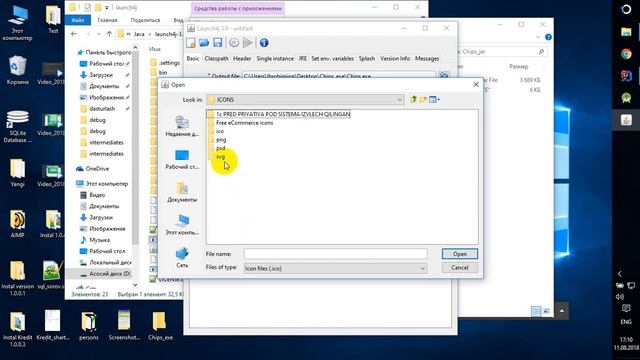The image size is (640, 360).
Task: Select dasturlash folder in quick access
Action: 98,109
